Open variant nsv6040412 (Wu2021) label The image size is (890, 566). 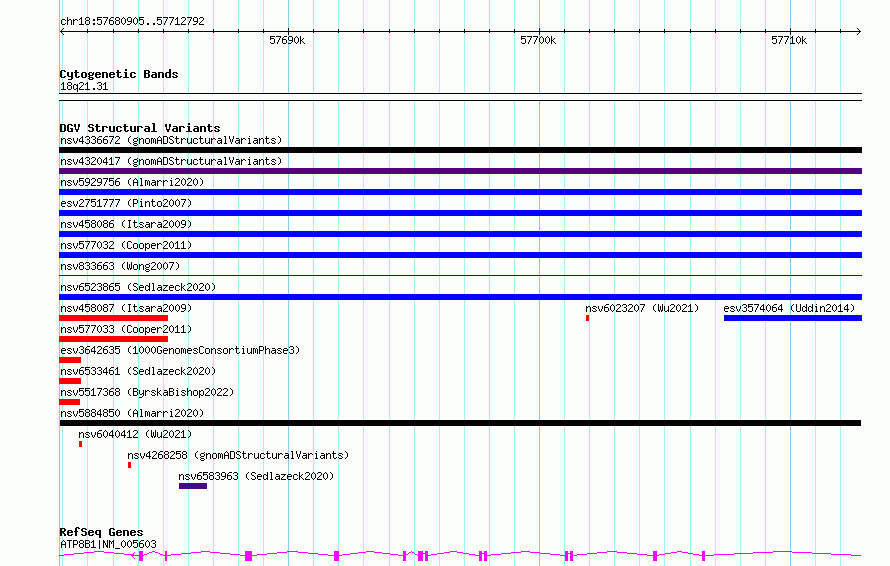(135, 434)
